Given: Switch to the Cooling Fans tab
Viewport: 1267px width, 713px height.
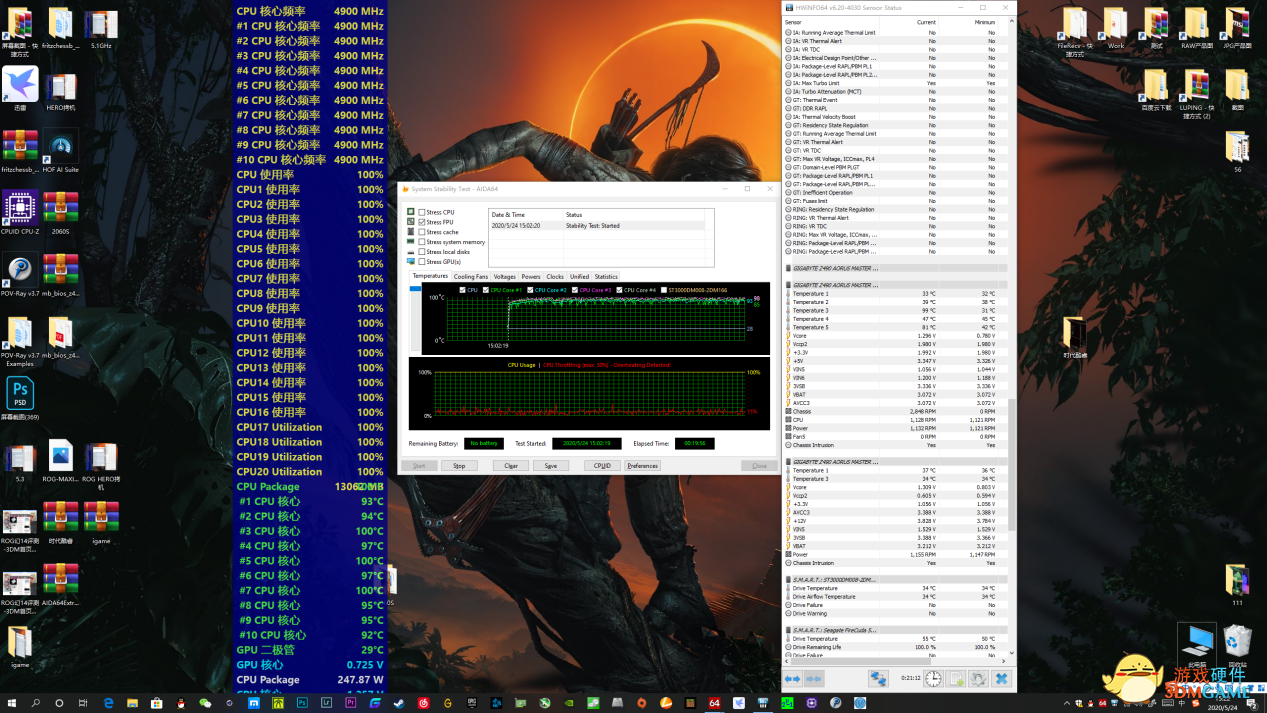Looking at the screenshot, I should (471, 276).
